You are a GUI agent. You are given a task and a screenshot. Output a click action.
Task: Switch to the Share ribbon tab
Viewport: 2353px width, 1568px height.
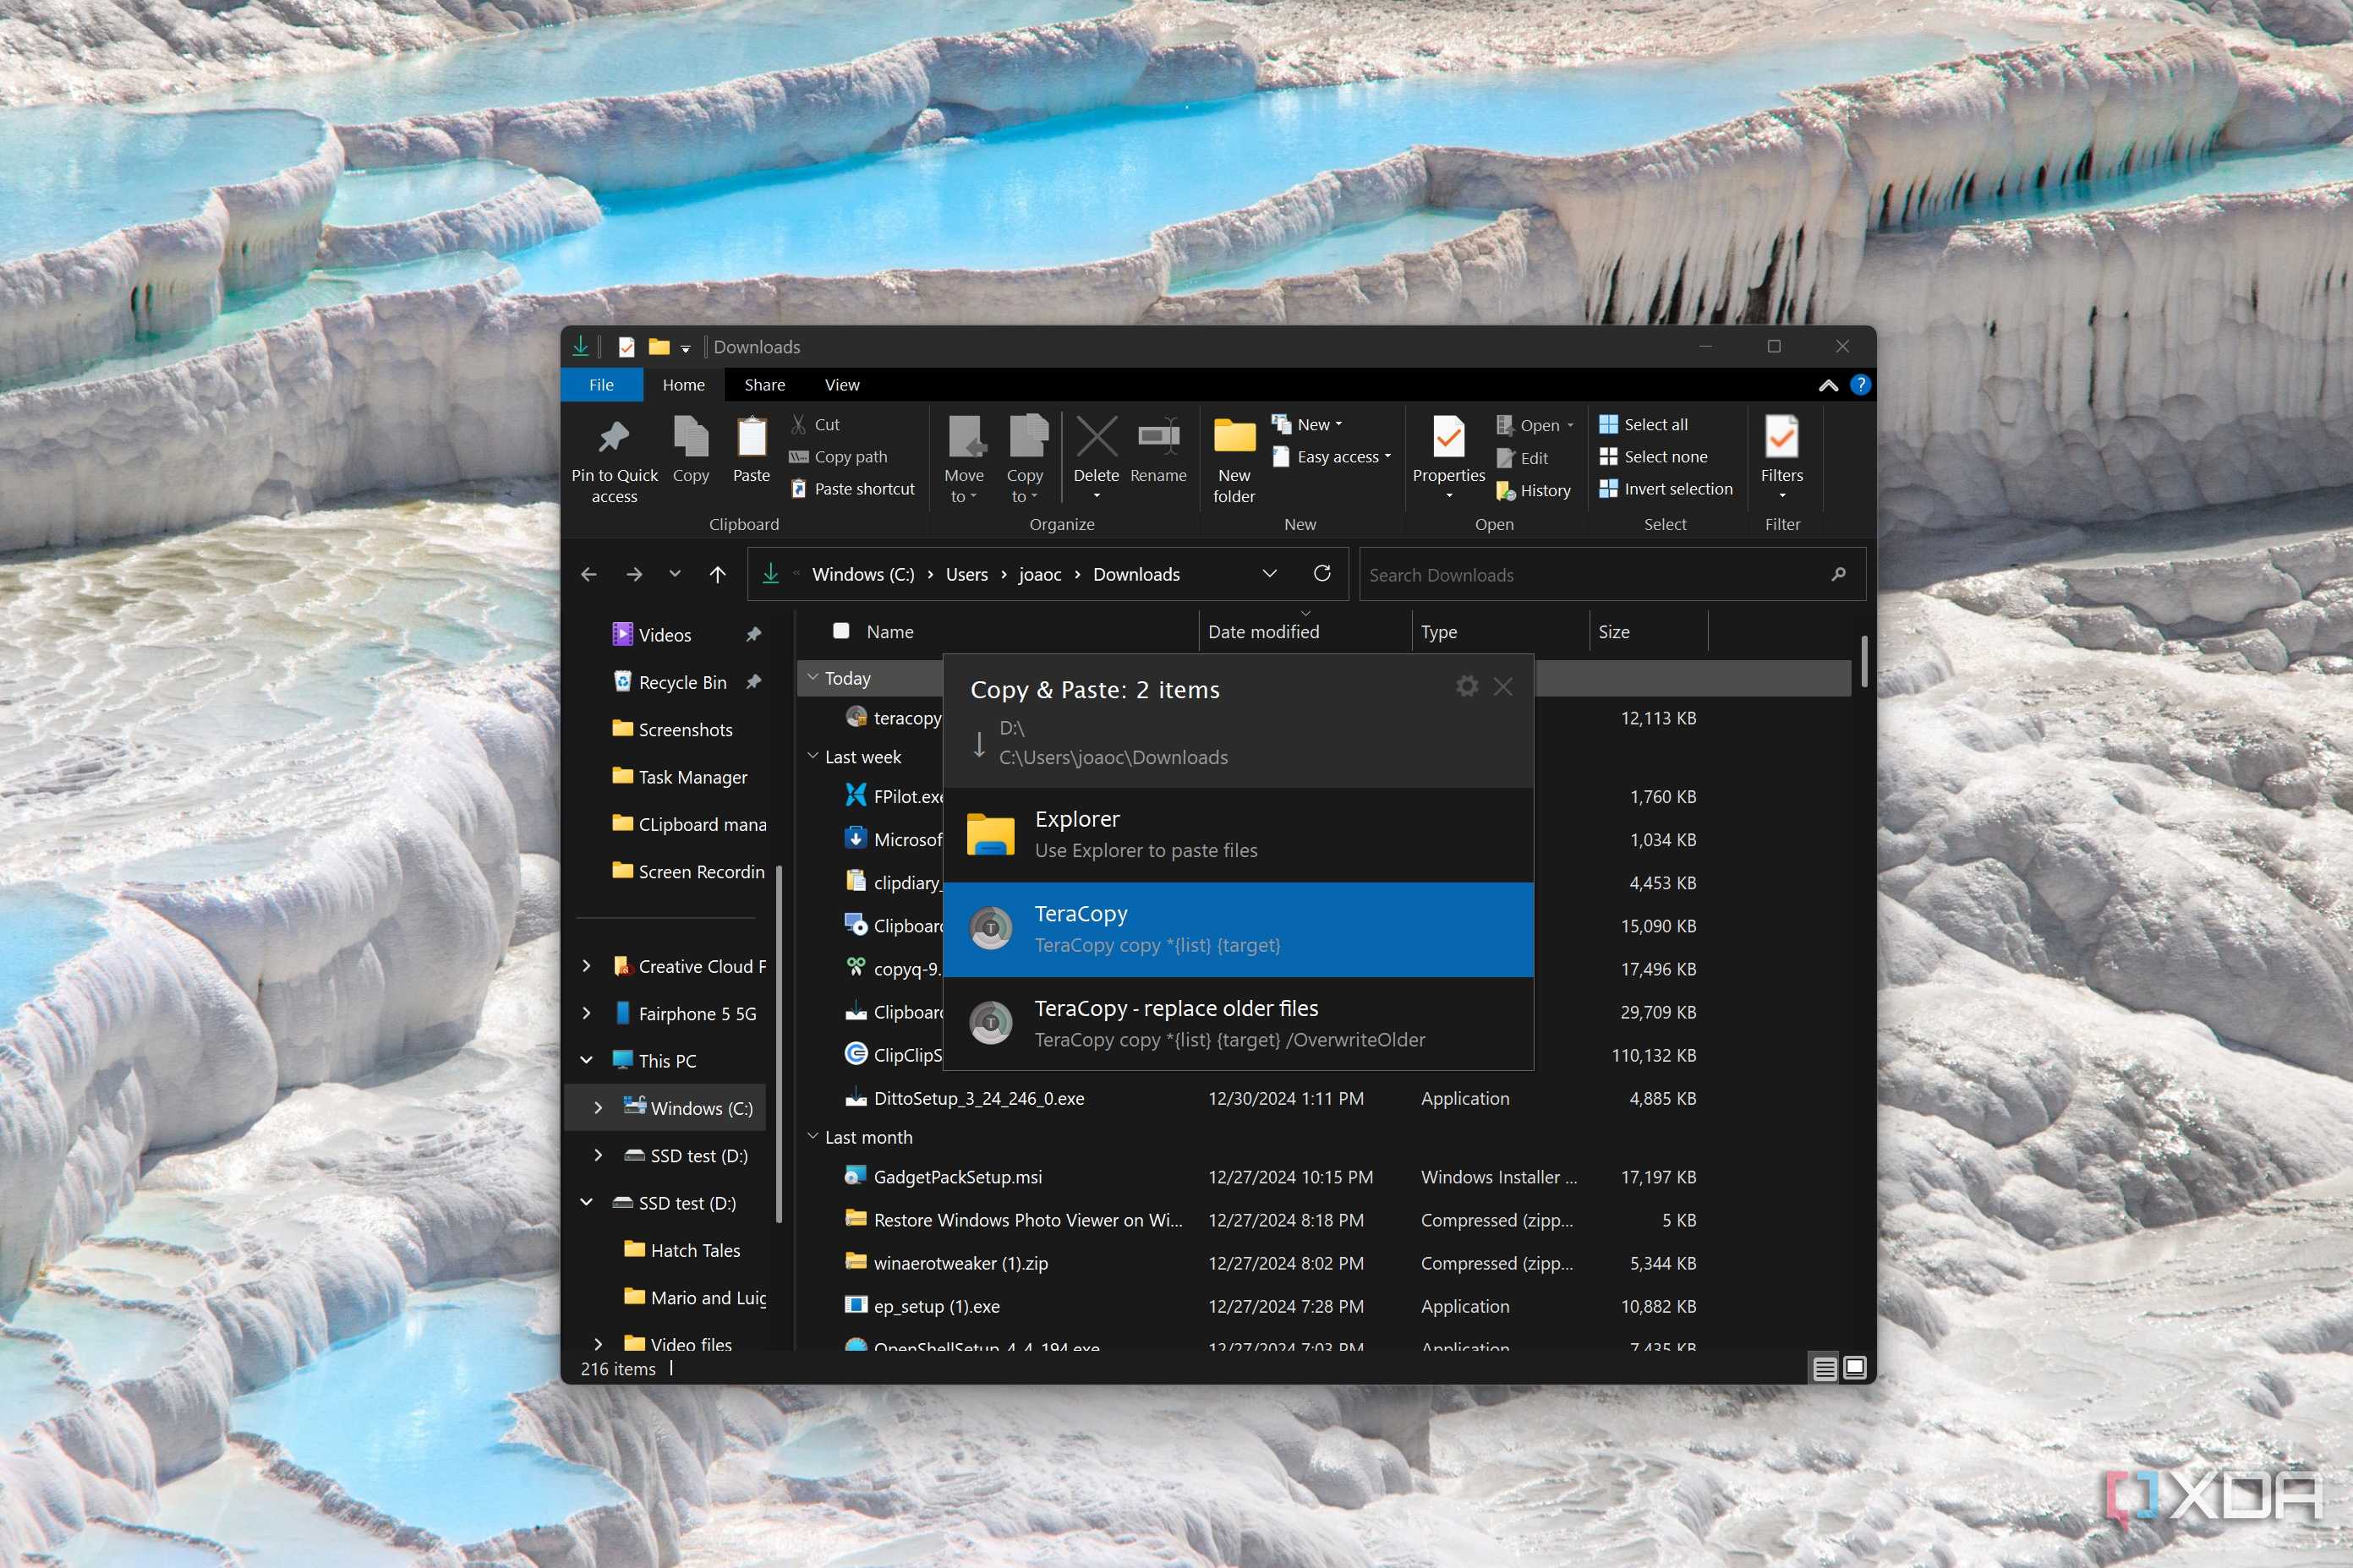click(765, 385)
